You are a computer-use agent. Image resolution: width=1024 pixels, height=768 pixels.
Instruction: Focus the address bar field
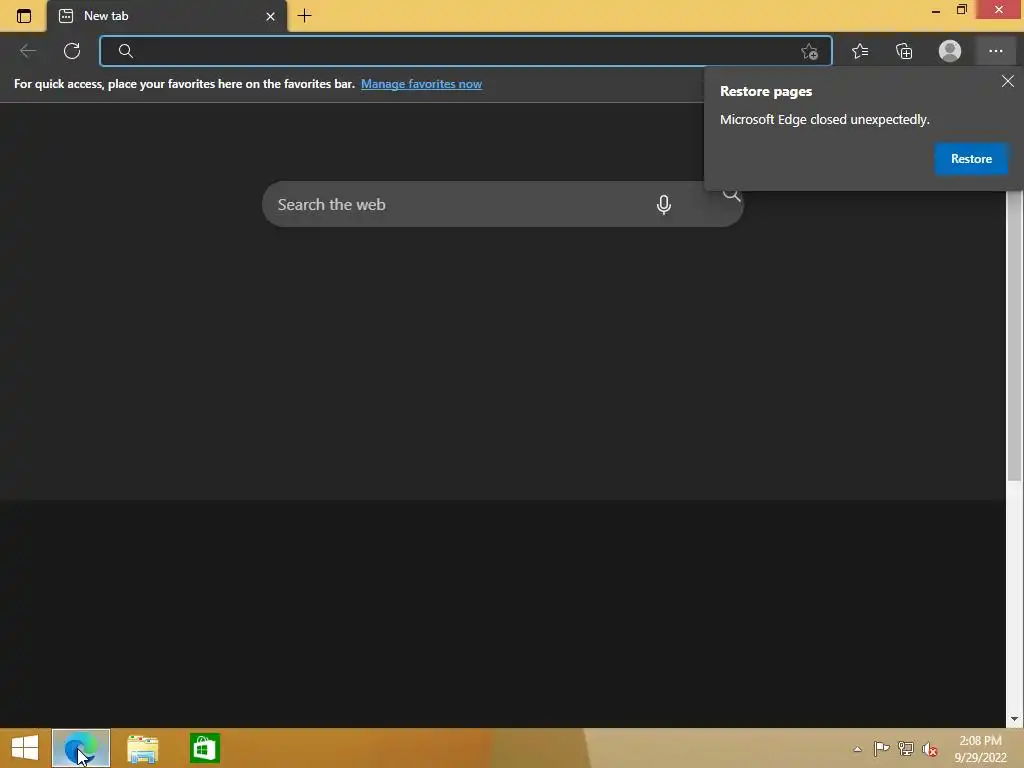(465, 51)
